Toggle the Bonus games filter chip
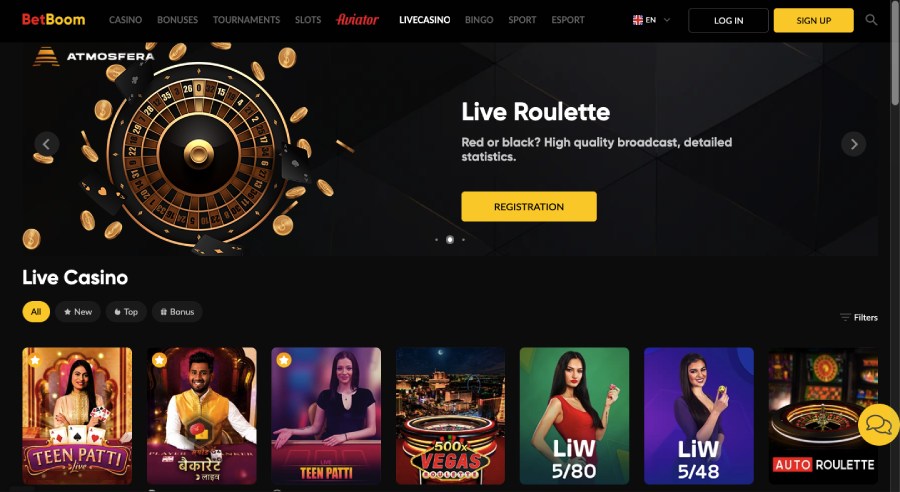Viewport: 900px width, 492px height. coord(177,312)
